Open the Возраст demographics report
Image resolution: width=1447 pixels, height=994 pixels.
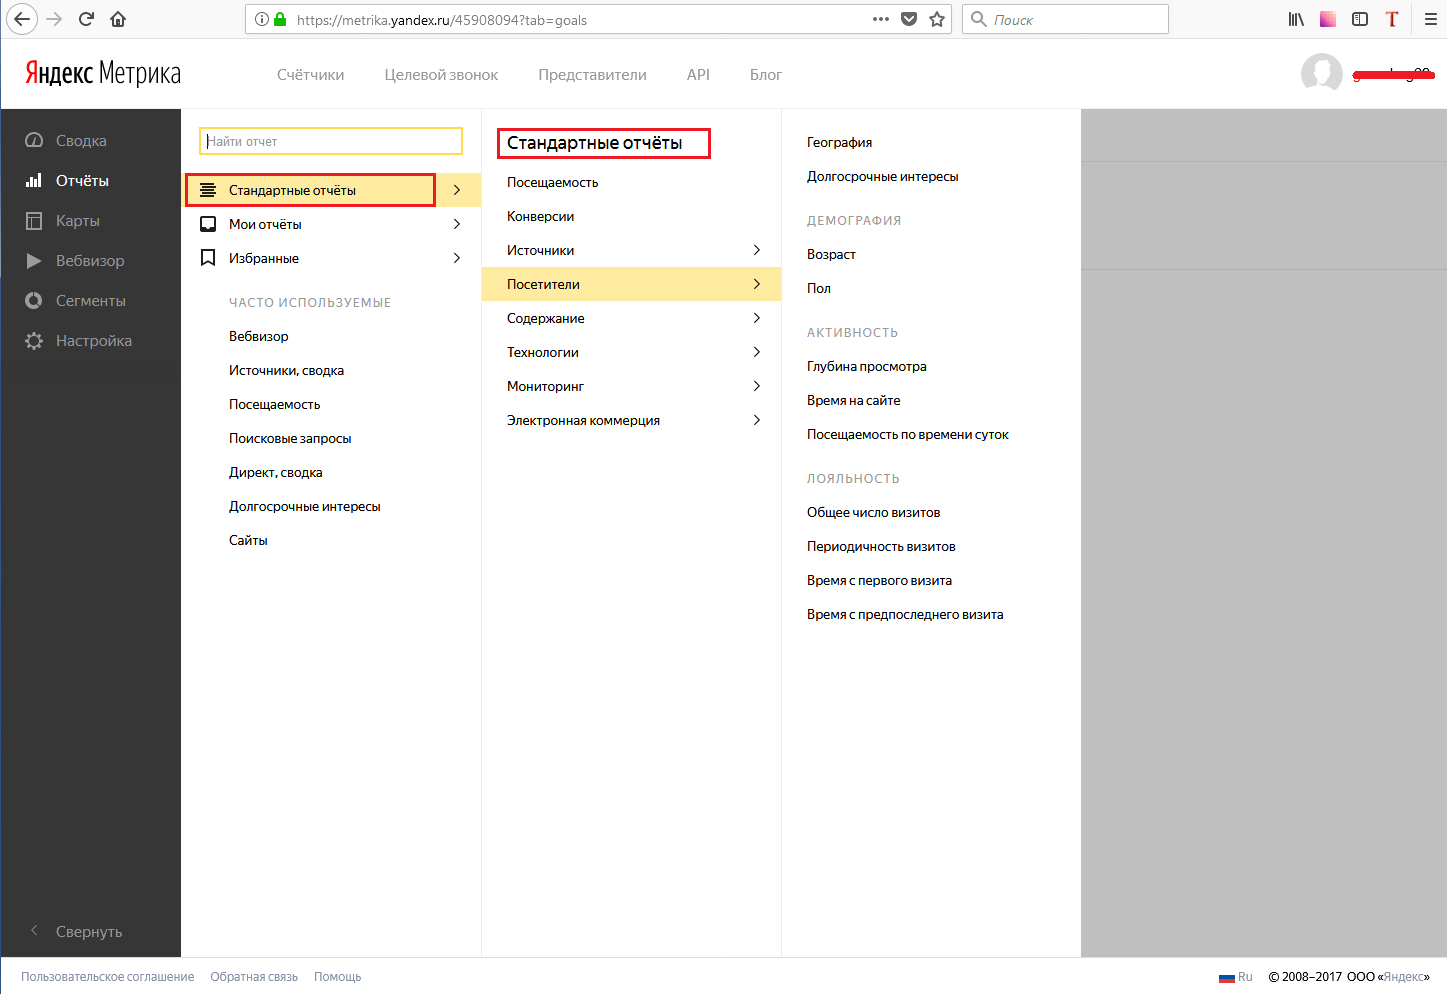(x=832, y=254)
